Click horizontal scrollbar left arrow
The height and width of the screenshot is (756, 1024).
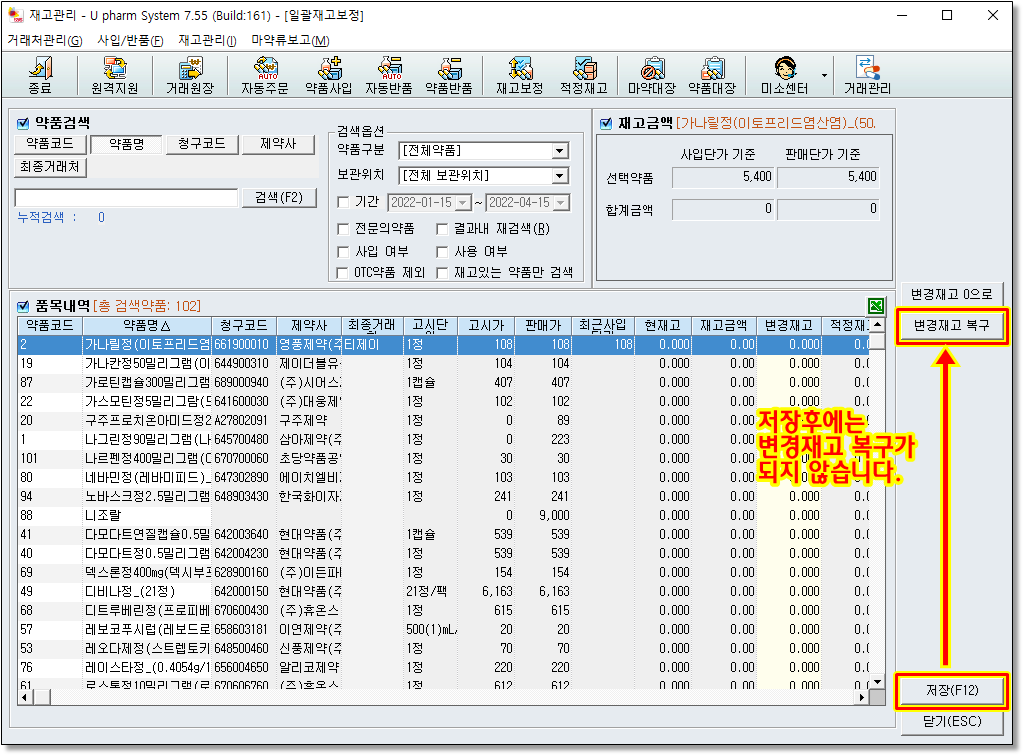point(25,697)
